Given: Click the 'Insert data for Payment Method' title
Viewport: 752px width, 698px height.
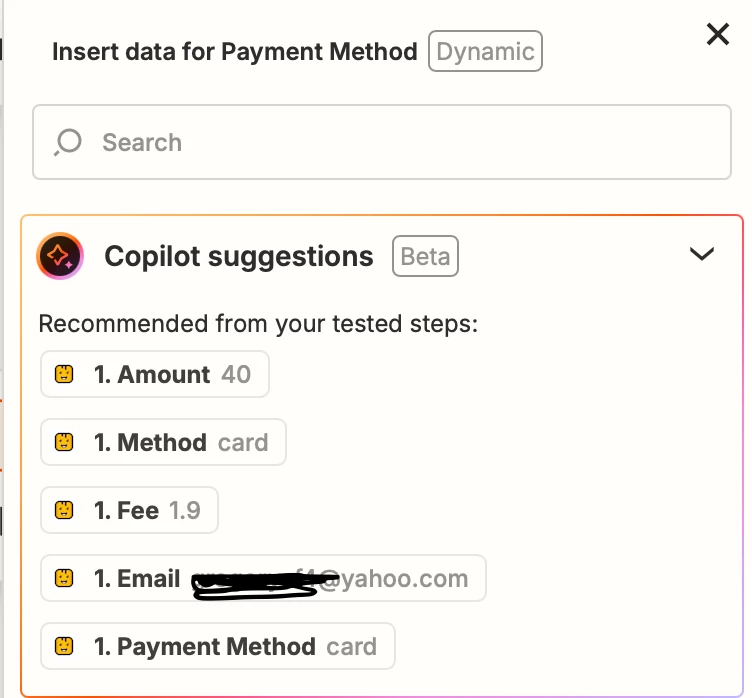Looking at the screenshot, I should 235,51.
